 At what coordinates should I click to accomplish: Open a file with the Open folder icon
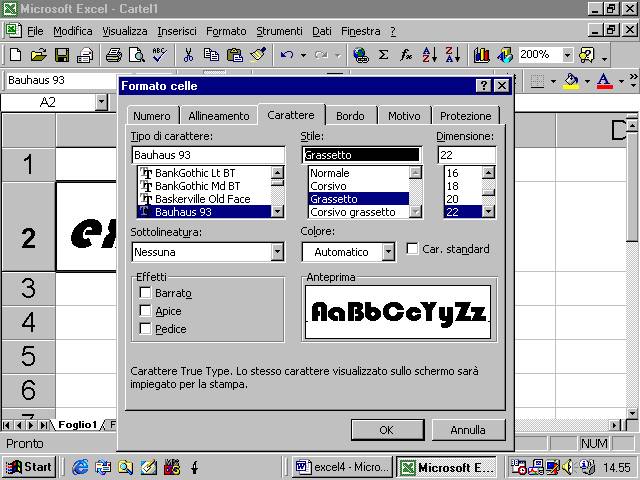[38, 55]
